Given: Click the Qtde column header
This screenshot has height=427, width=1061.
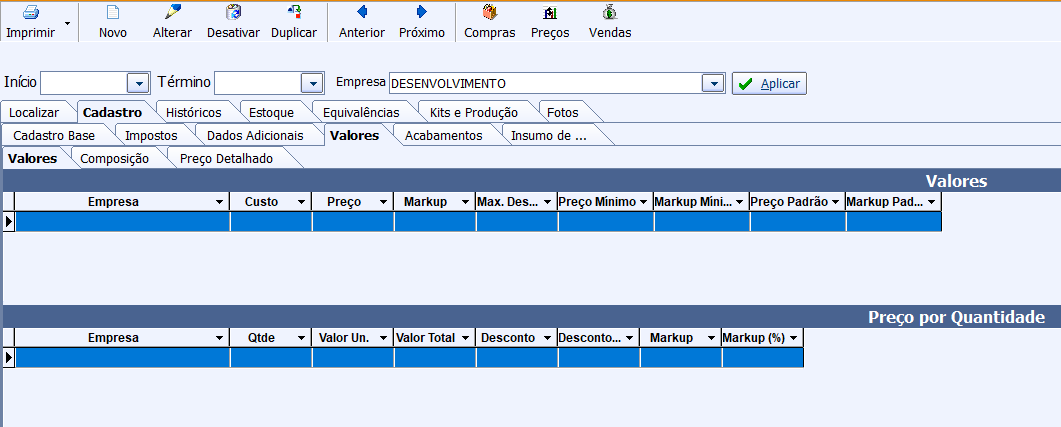Looking at the screenshot, I should tap(262, 338).
